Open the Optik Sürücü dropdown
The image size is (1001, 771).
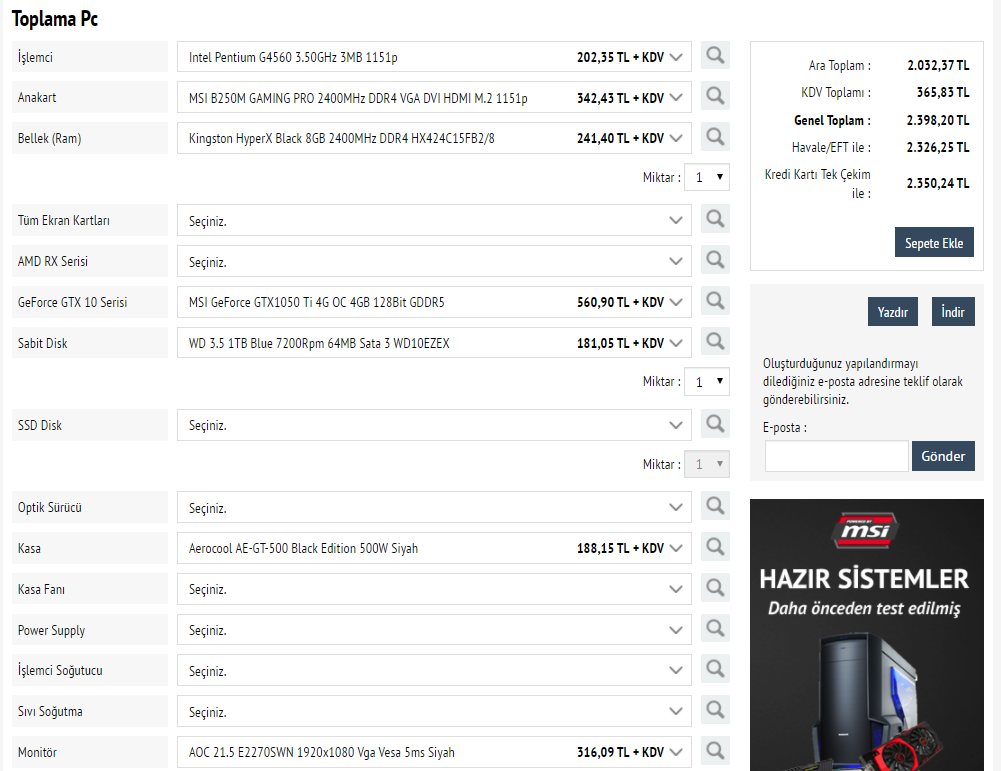click(x=434, y=507)
